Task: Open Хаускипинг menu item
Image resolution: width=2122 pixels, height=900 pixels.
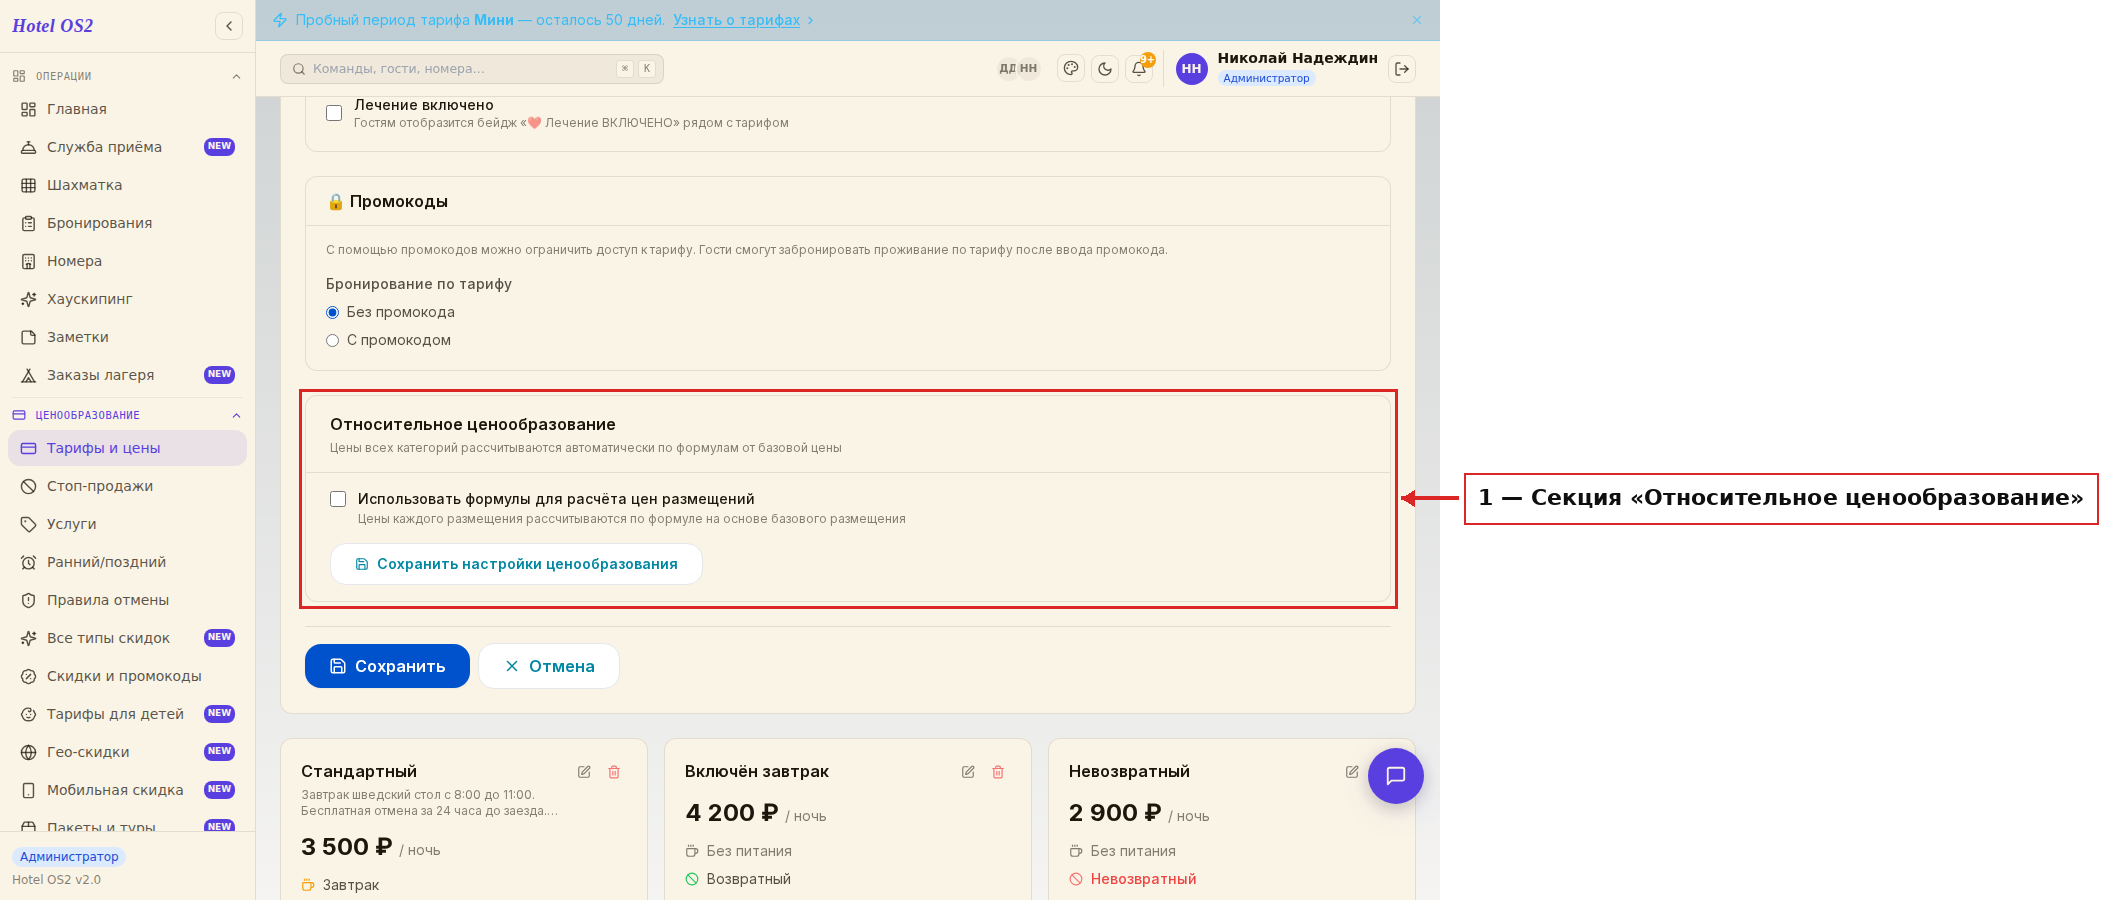Action: (127, 299)
